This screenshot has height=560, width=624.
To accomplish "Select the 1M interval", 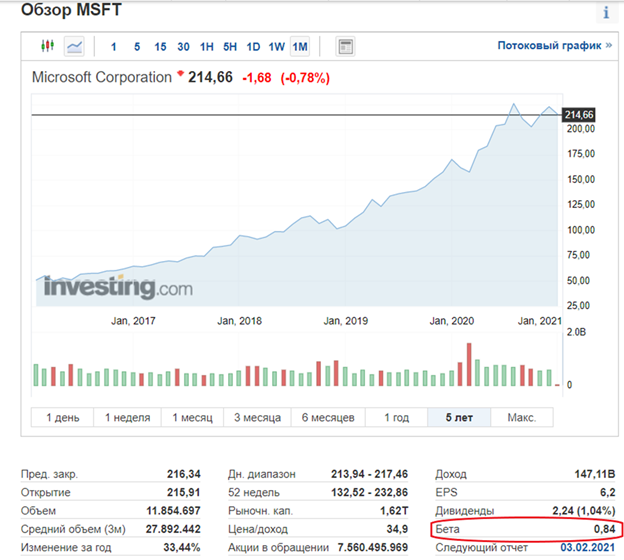I will (x=300, y=47).
